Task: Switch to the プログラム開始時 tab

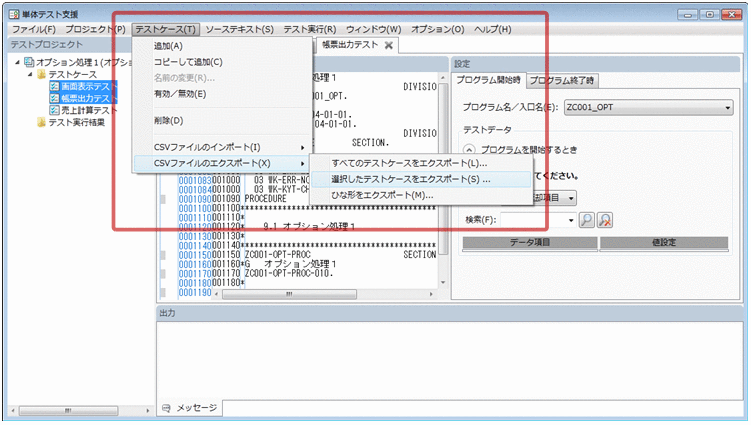Action: point(489,80)
